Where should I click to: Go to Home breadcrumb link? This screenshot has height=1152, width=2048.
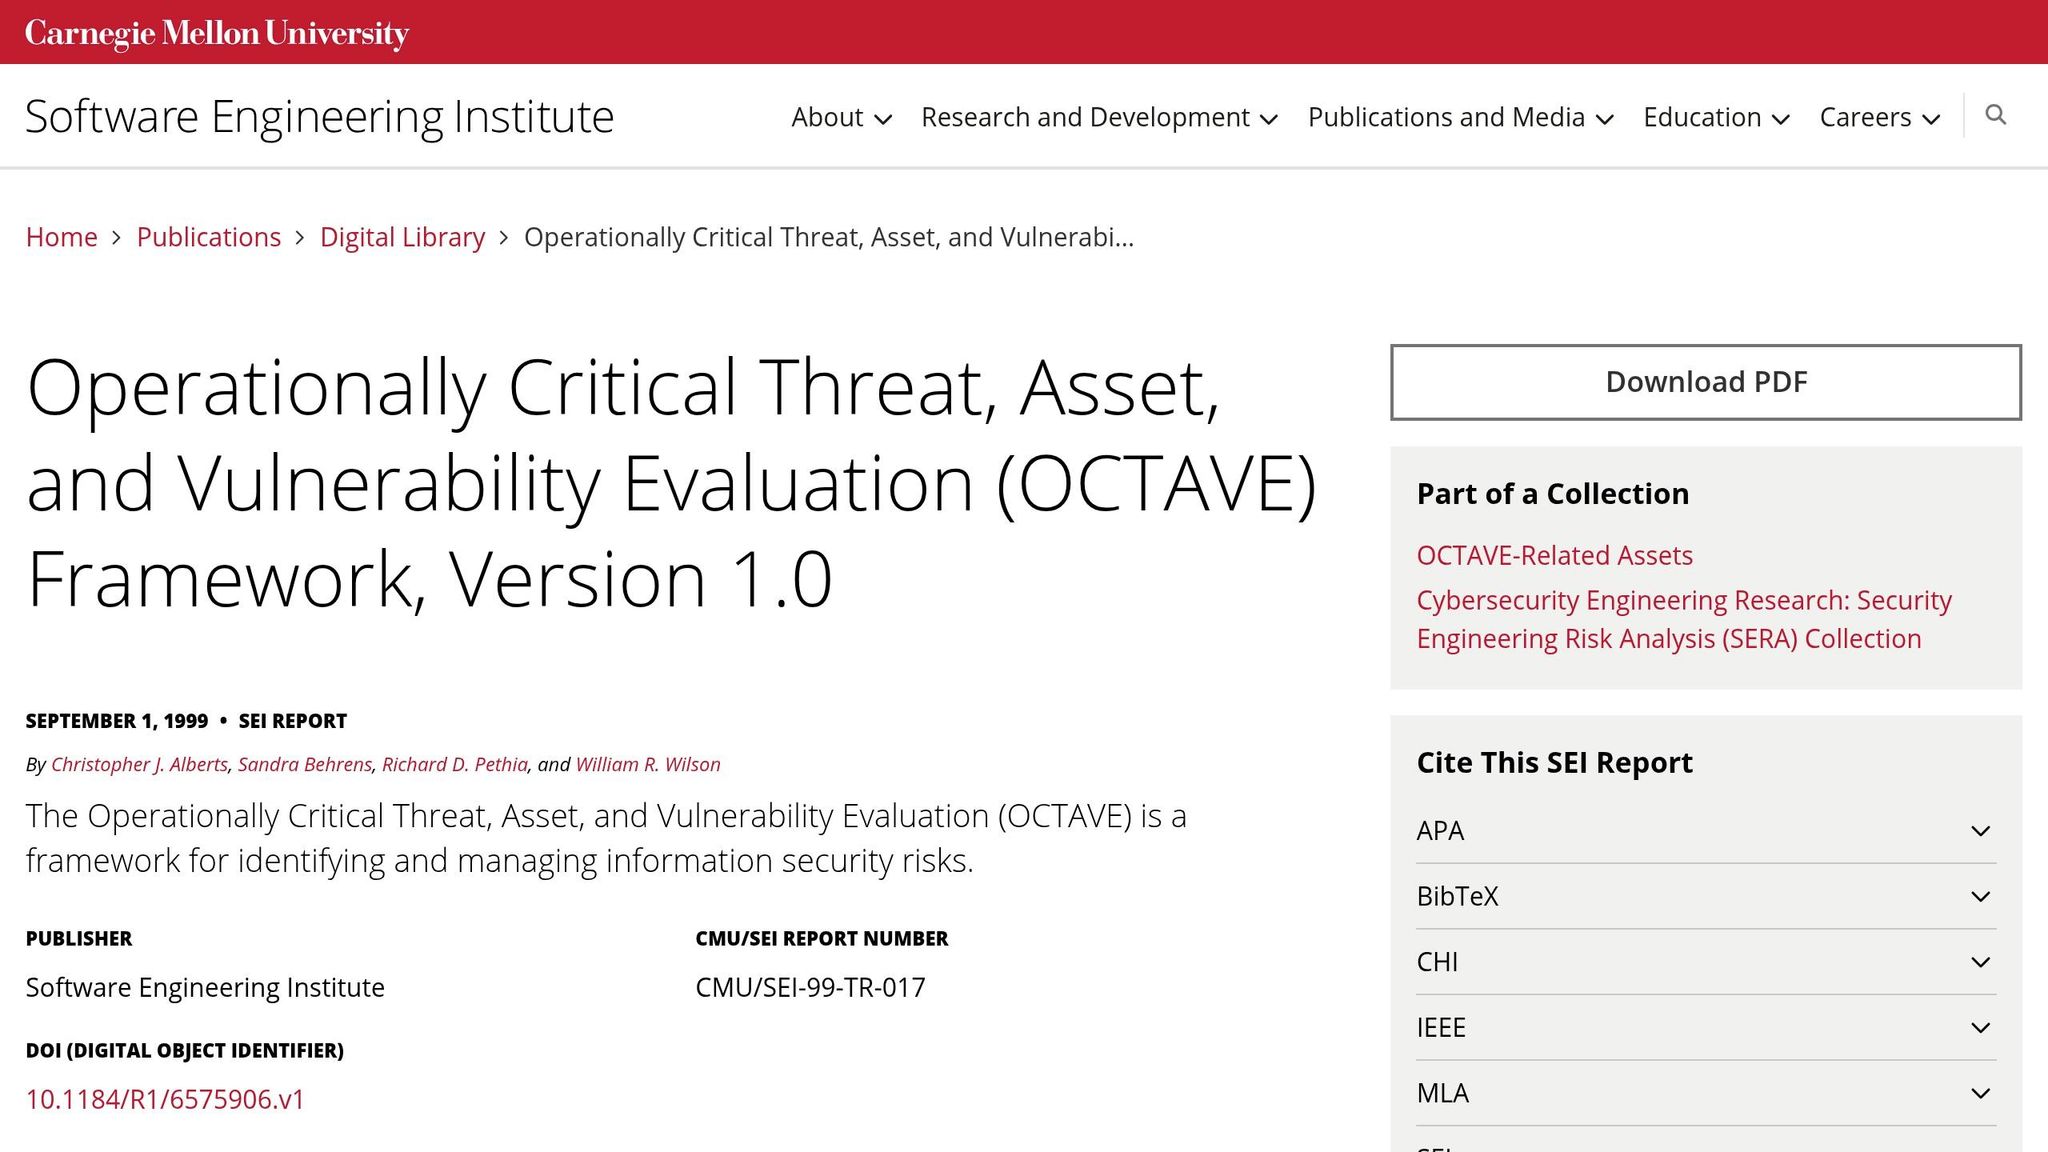(62, 237)
